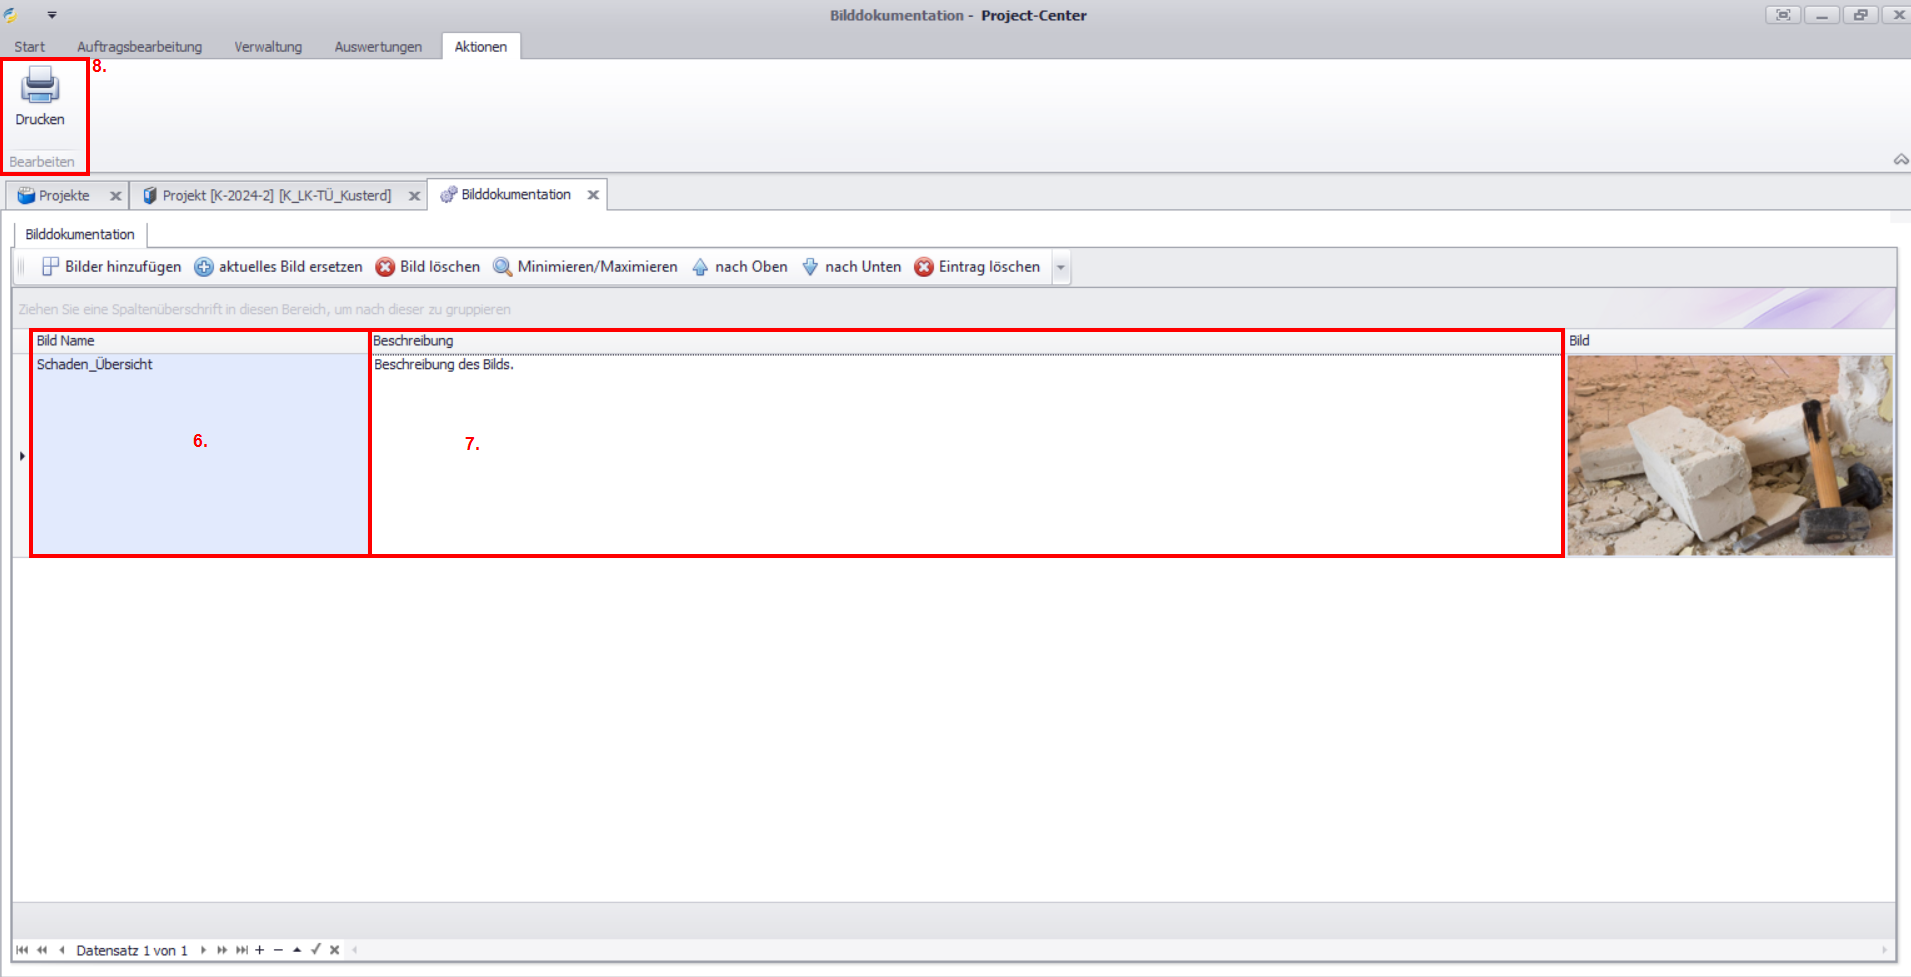Screen dimensions: 1911x977
Task: Switch to the Verwaltung ribbon tab
Action: (268, 47)
